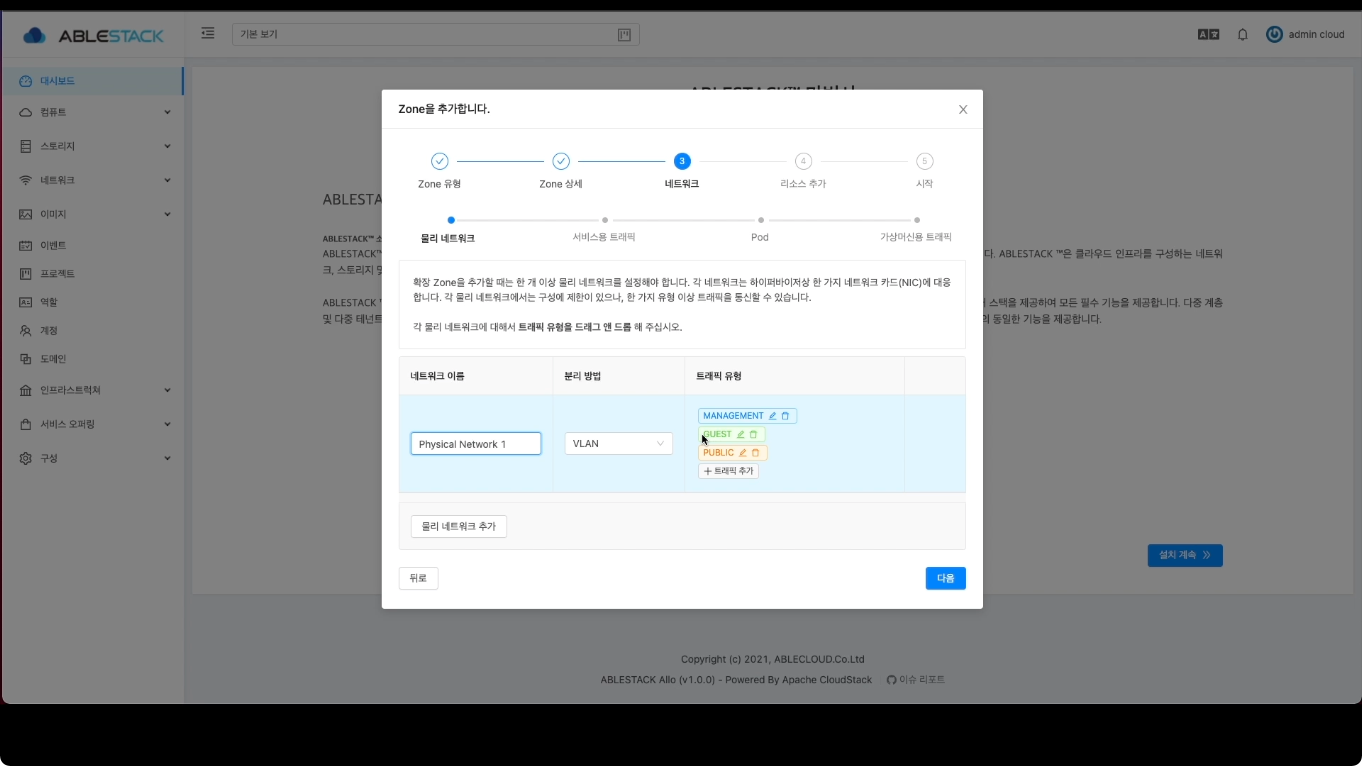Click the GitHub 이슈 리포트 icon
Screen dimensions: 1362x766
click(891, 679)
